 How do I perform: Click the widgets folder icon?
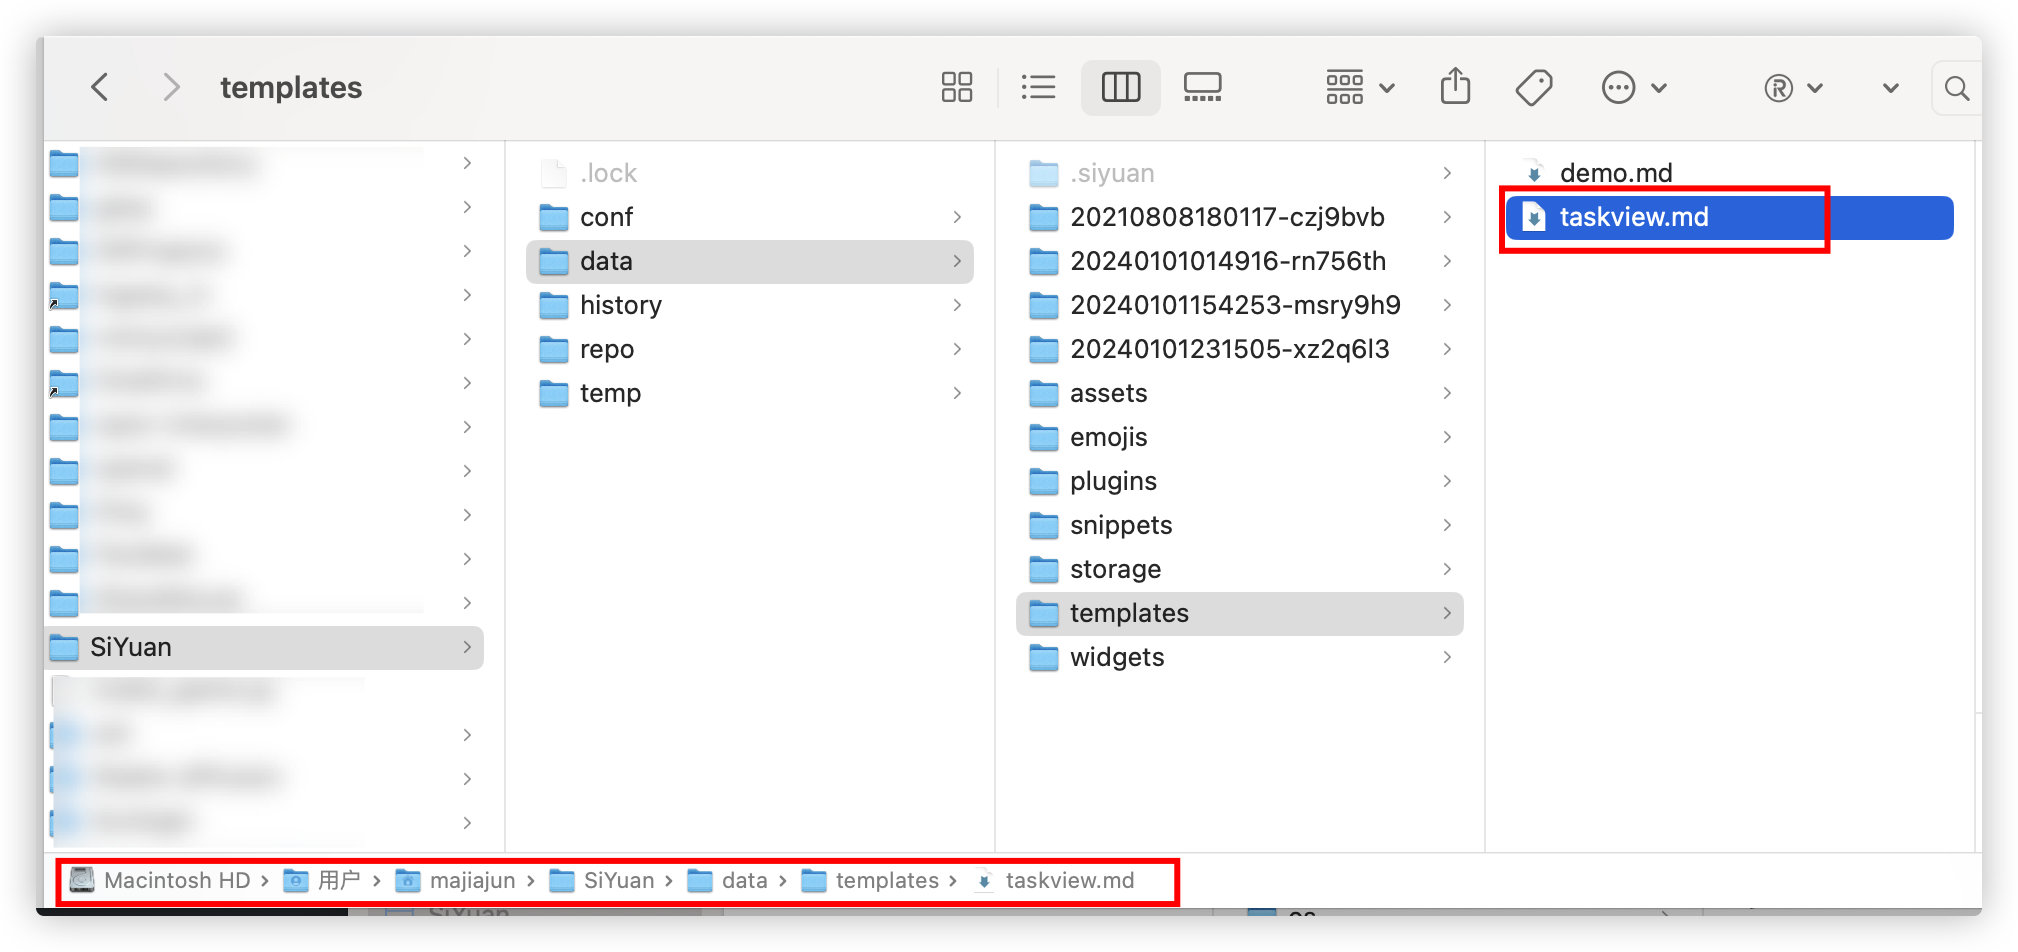point(1044,658)
